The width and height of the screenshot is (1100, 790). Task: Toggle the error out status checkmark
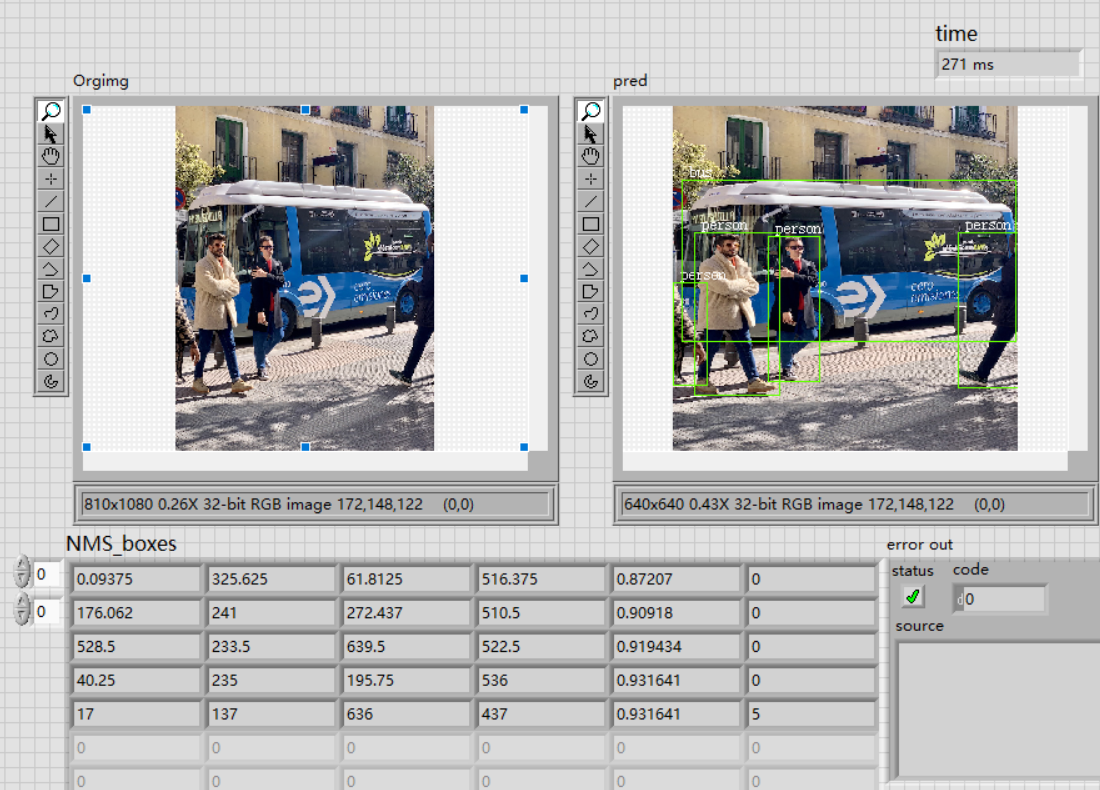[913, 596]
